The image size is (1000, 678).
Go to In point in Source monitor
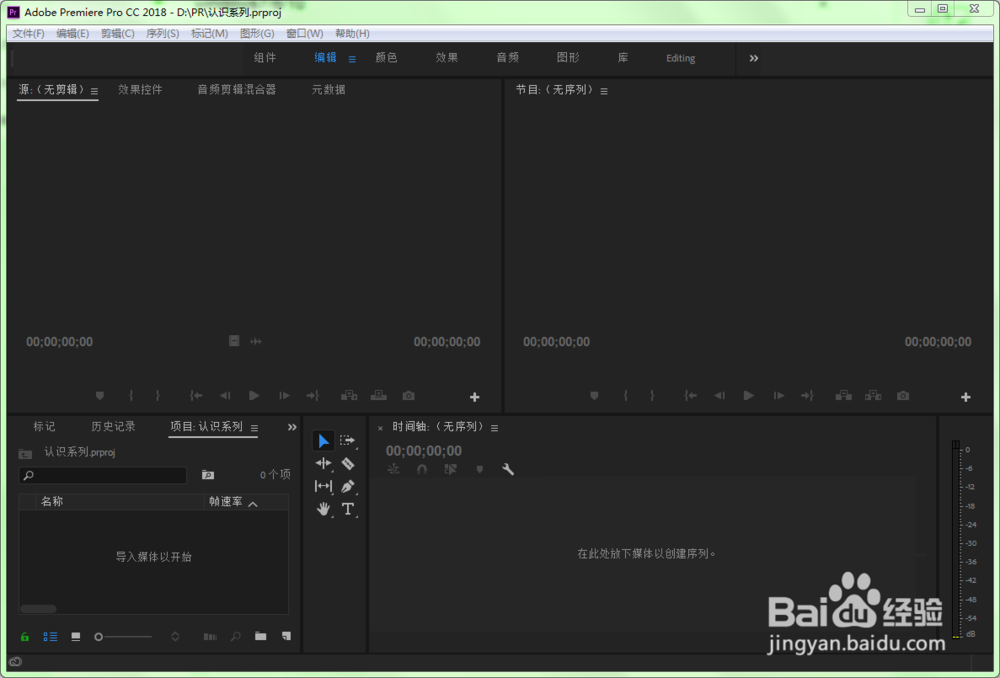pos(196,395)
